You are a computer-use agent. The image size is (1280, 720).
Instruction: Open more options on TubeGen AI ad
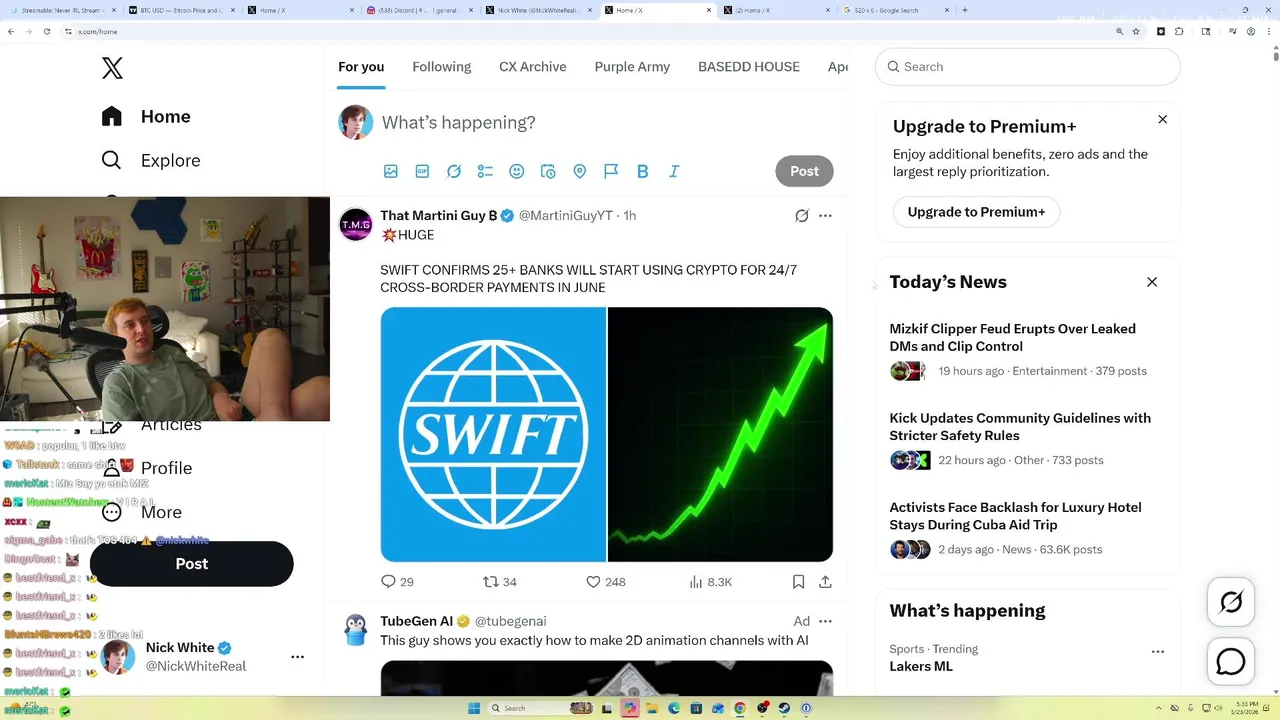[825, 621]
